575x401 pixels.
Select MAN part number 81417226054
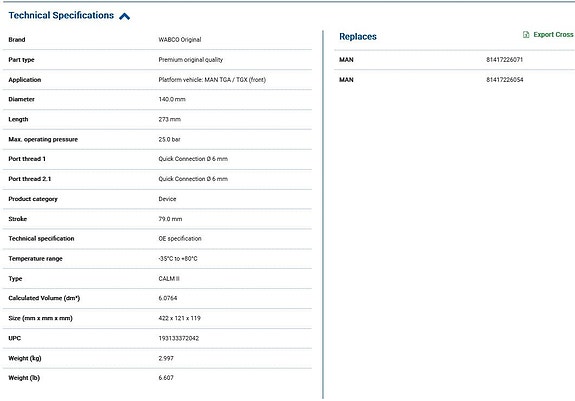(505, 80)
